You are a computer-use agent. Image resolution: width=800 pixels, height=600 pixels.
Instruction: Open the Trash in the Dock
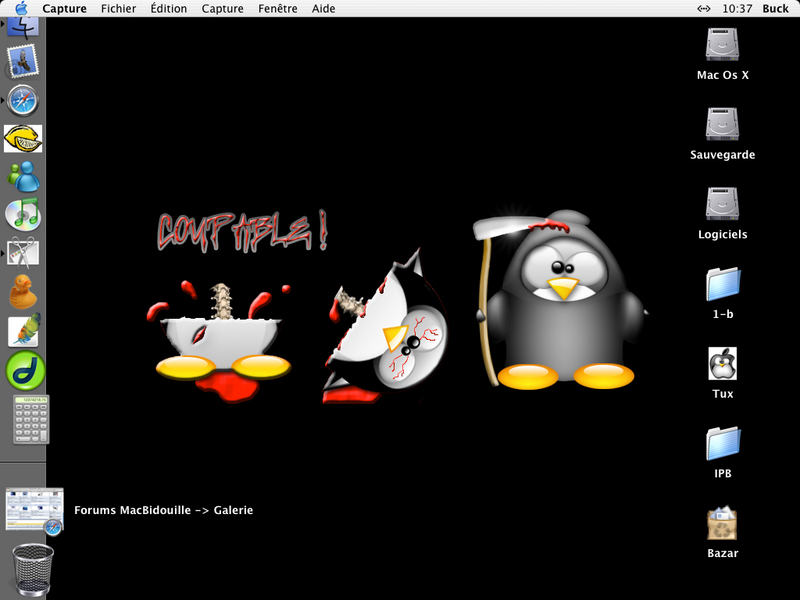pyautogui.click(x=33, y=569)
